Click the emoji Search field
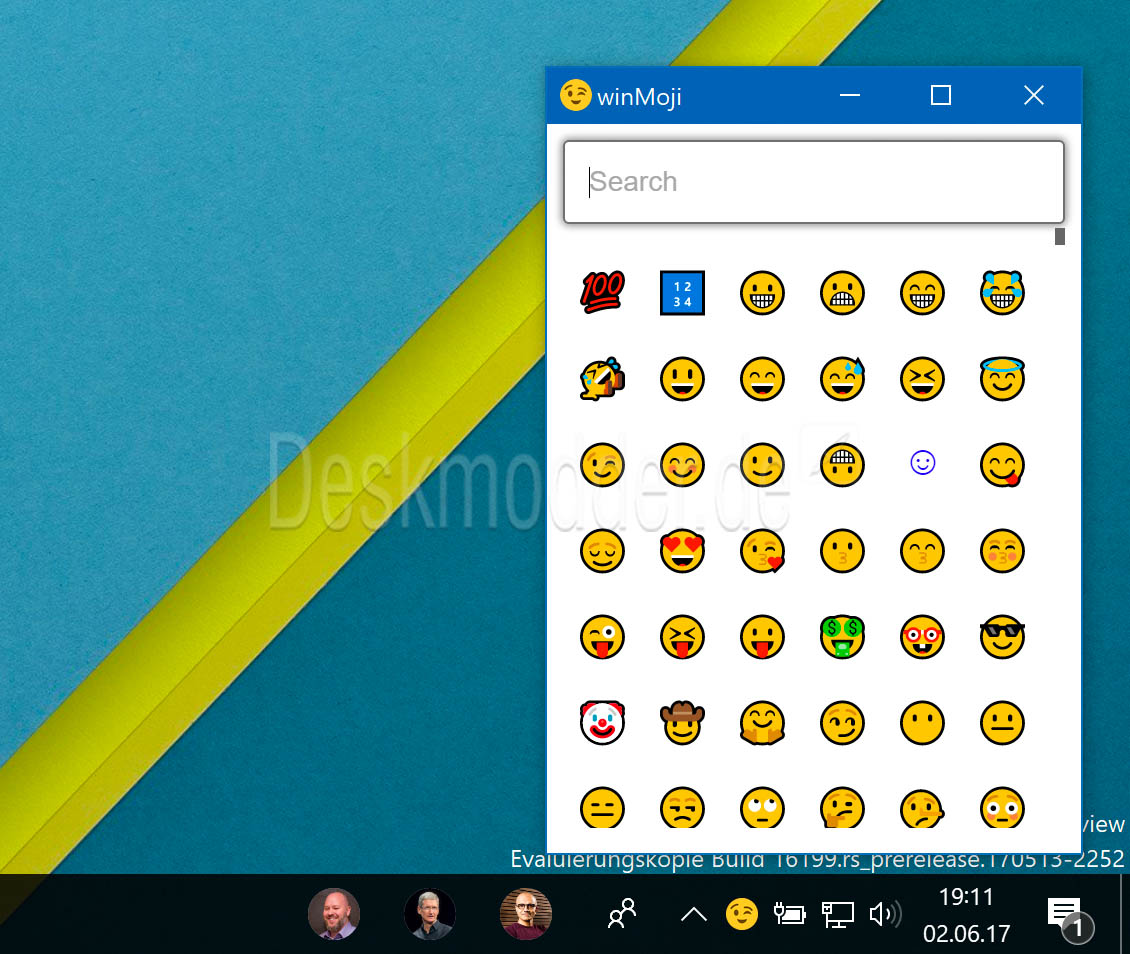The height and width of the screenshot is (954, 1130). (x=814, y=182)
